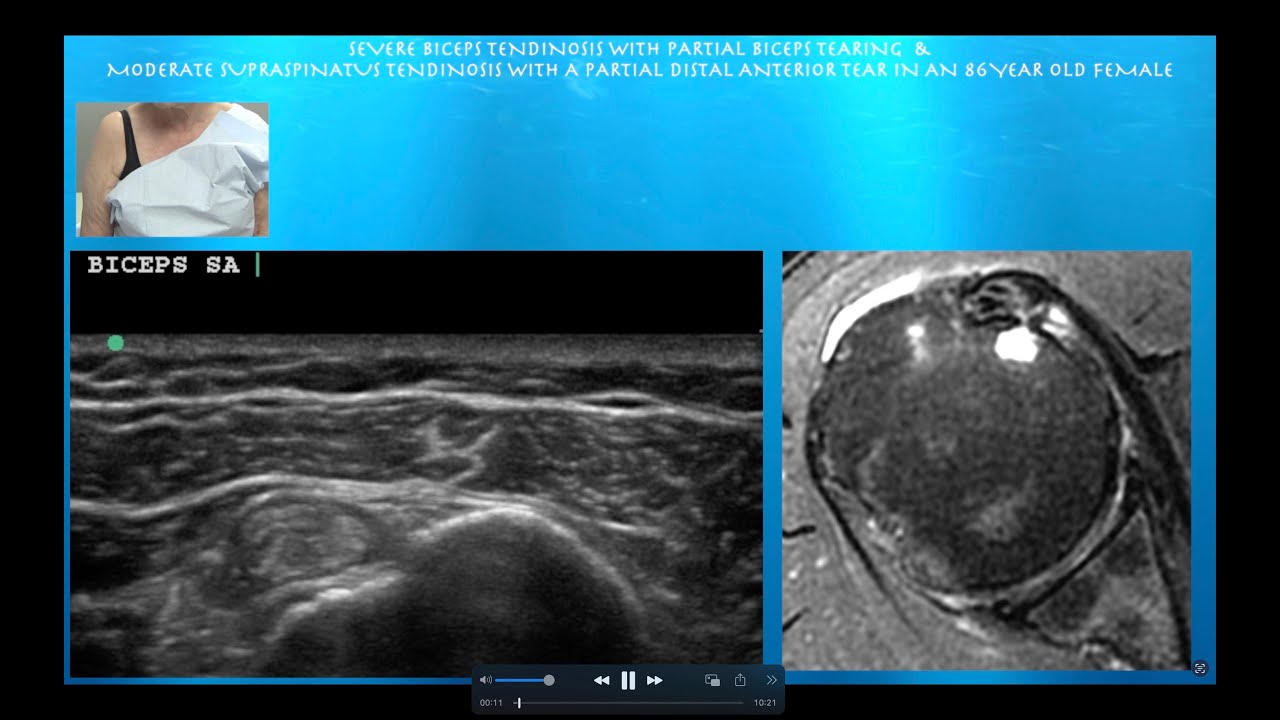Click the rewind button
Image resolution: width=1280 pixels, height=720 pixels.
pos(601,680)
